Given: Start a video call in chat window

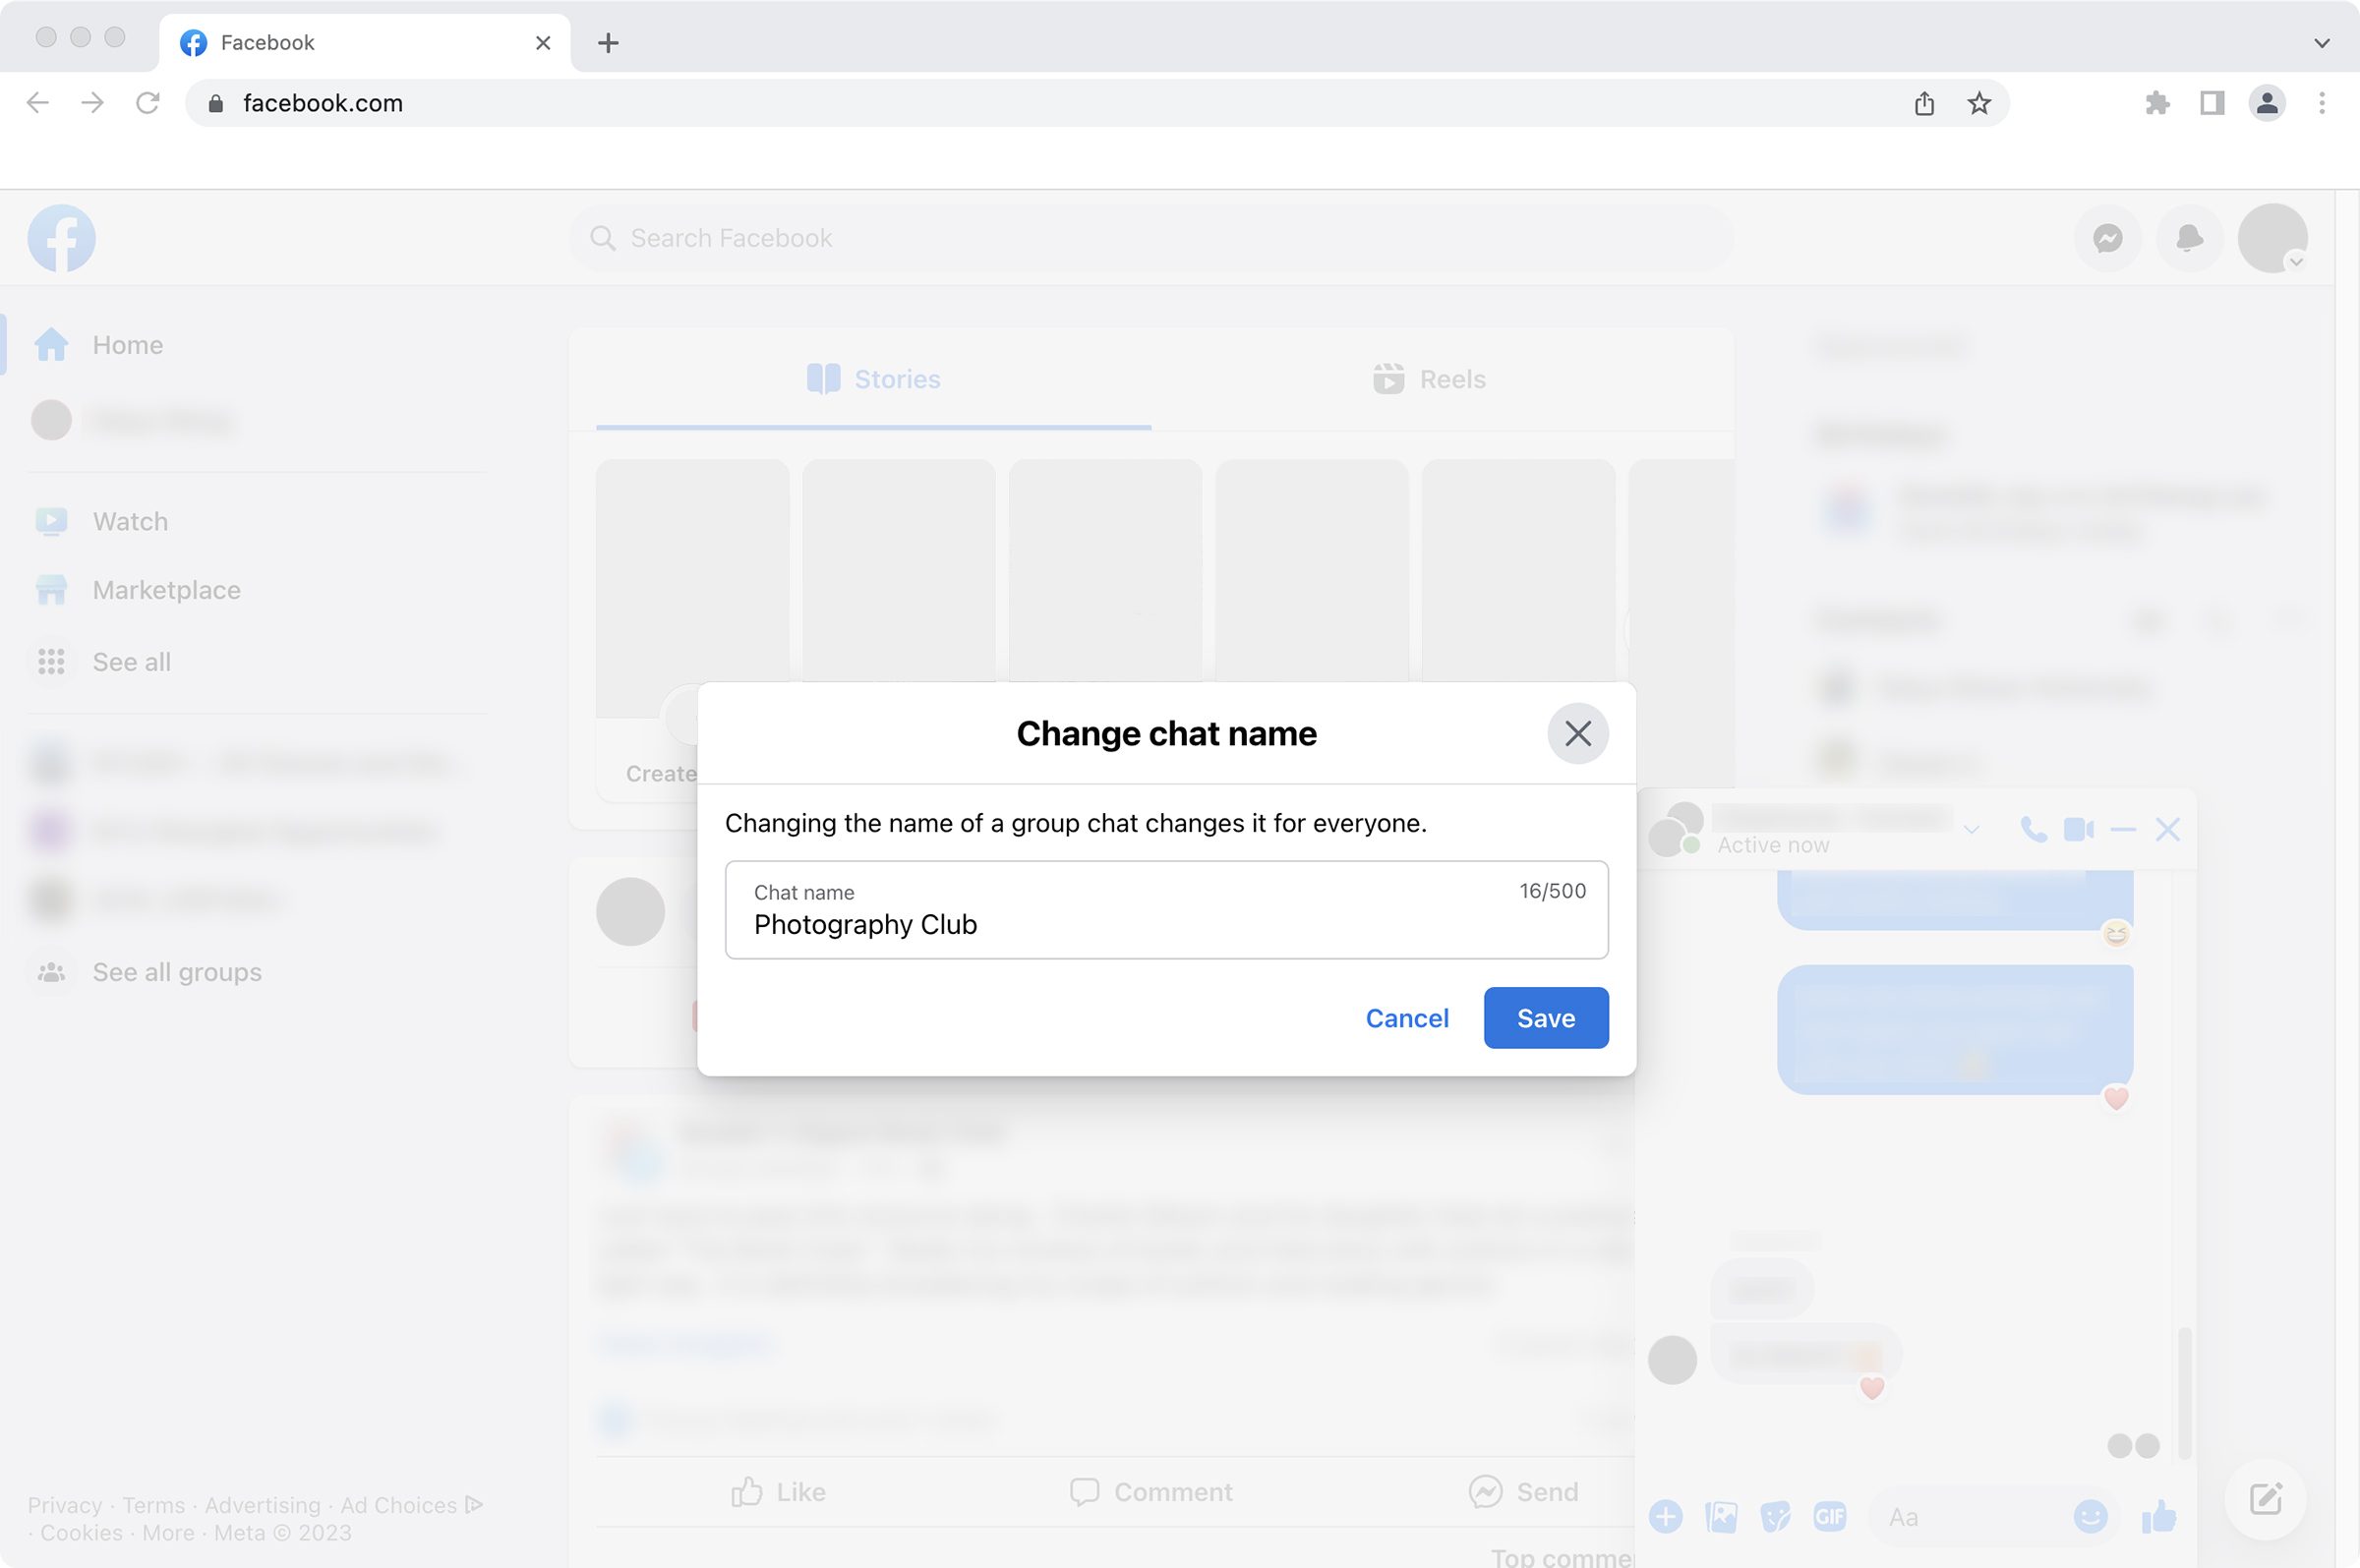Looking at the screenshot, I should pyautogui.click(x=2078, y=829).
